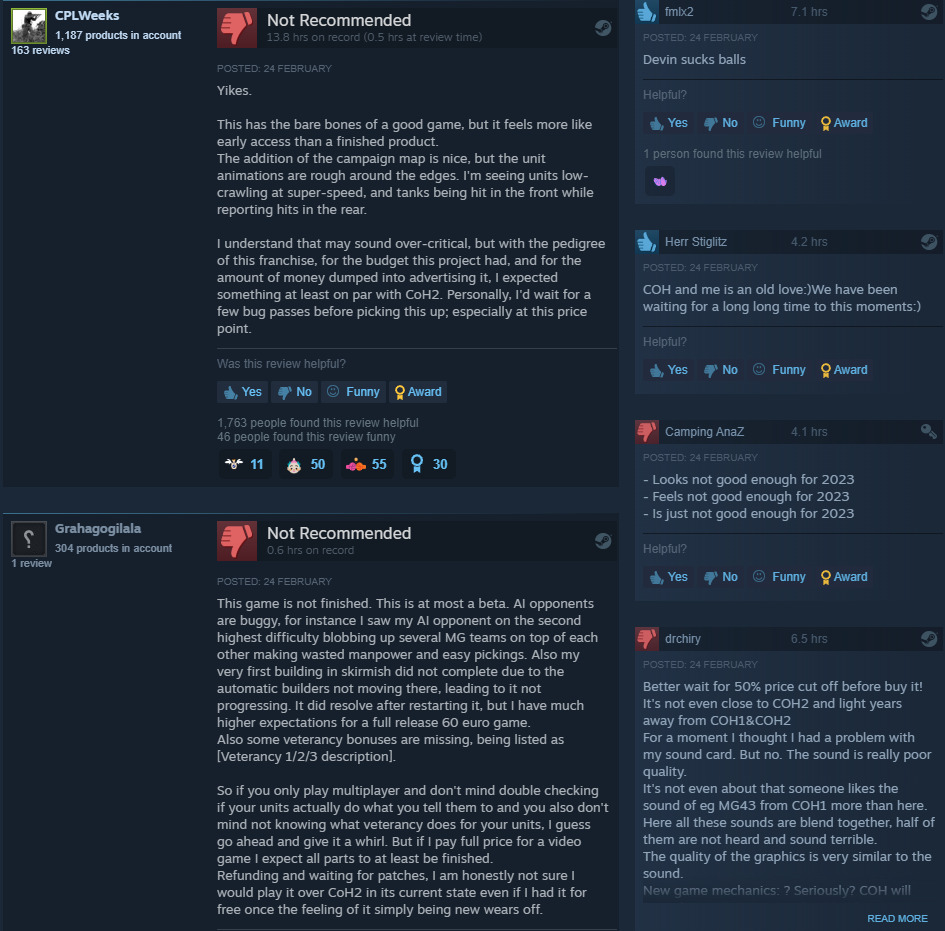Click the Steam icon on CPLWeeks' review header
The width and height of the screenshot is (945, 931).
(603, 28)
